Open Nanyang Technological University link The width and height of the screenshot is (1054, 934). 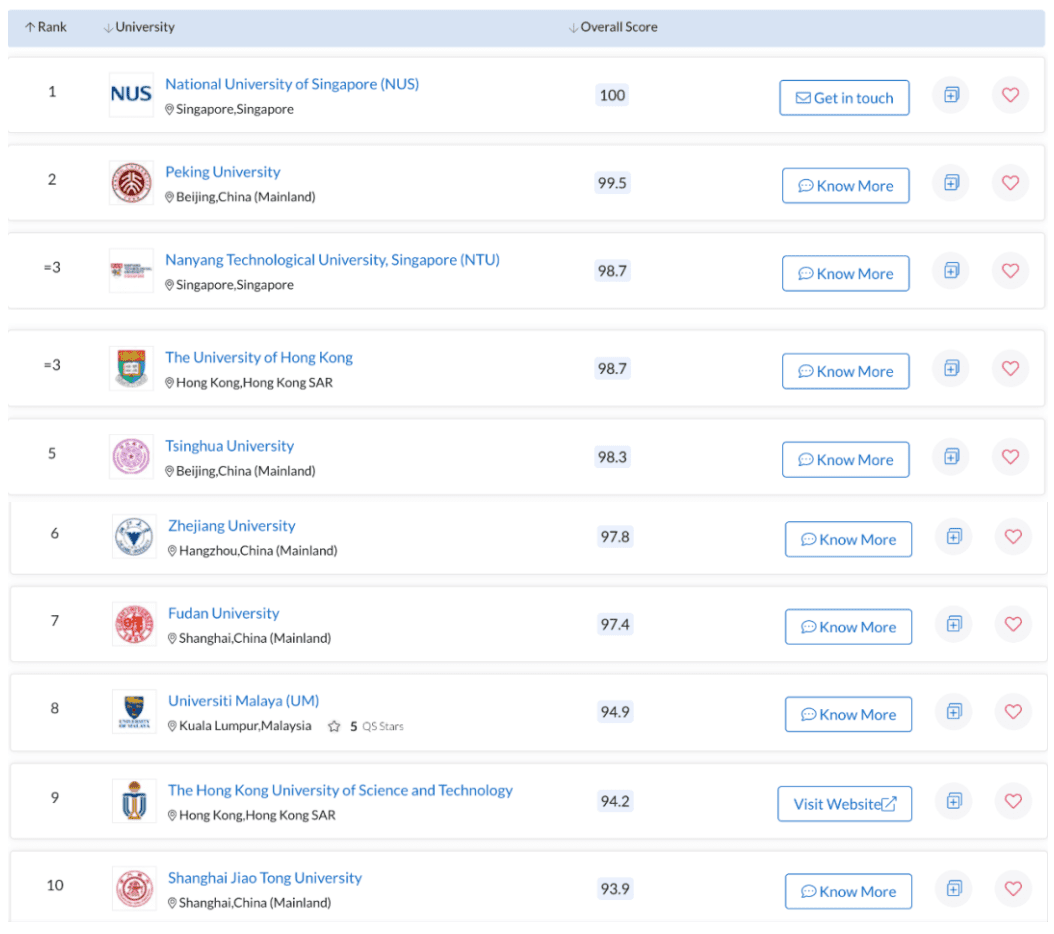[332, 260]
